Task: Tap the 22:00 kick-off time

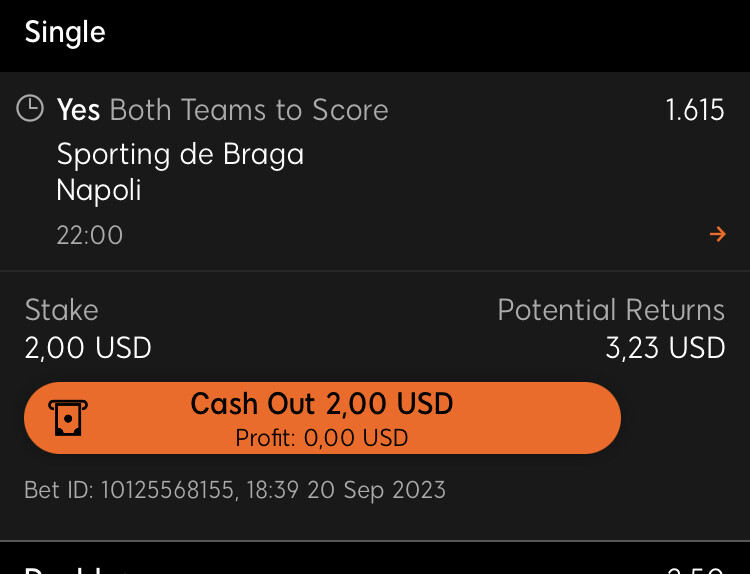Action: (x=90, y=235)
